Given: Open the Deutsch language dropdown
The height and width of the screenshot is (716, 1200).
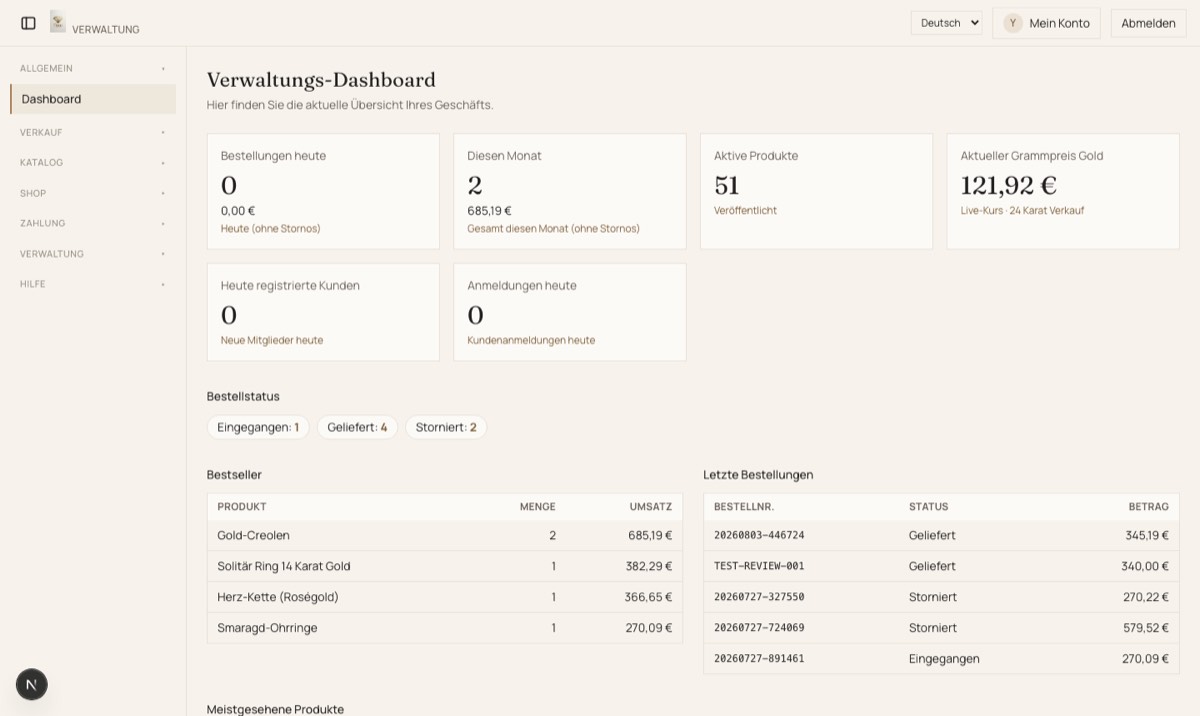Looking at the screenshot, I should 946,23.
